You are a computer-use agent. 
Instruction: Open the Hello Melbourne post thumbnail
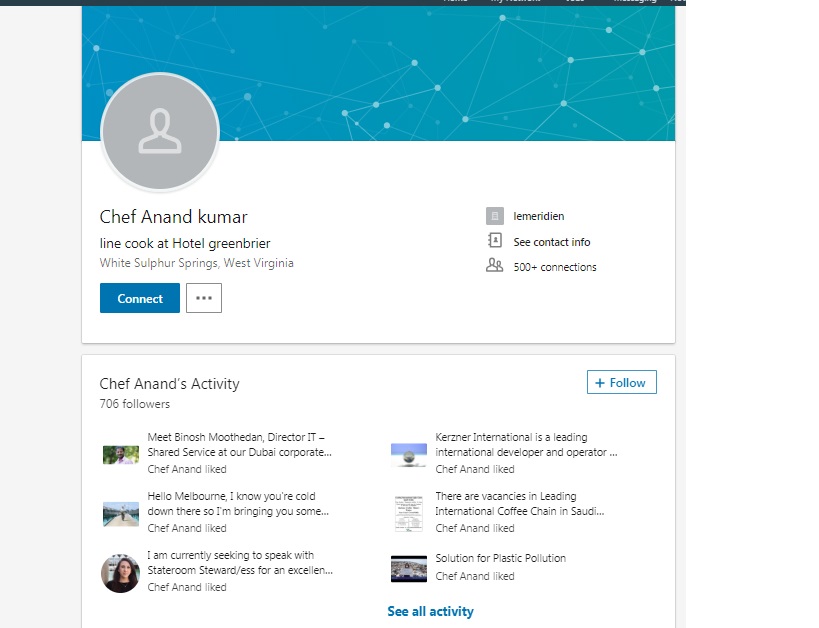point(121,514)
